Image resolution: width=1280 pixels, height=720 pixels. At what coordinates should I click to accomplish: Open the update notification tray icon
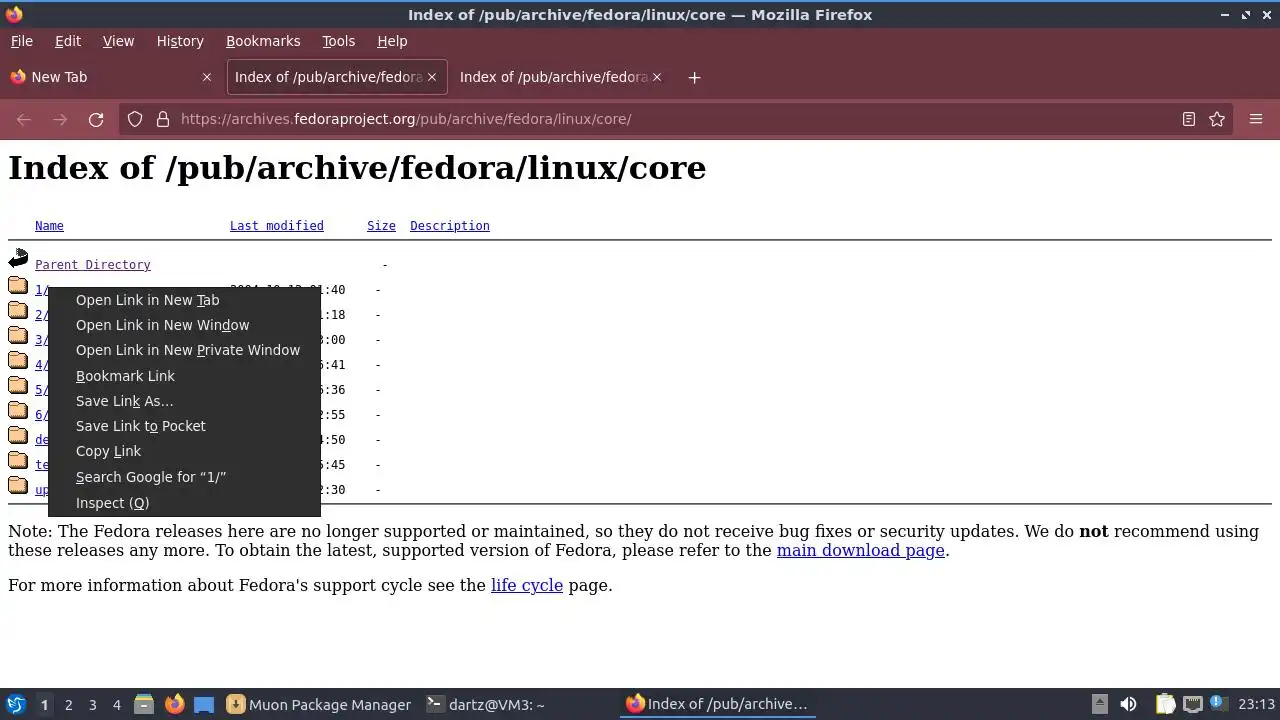click(x=1219, y=703)
